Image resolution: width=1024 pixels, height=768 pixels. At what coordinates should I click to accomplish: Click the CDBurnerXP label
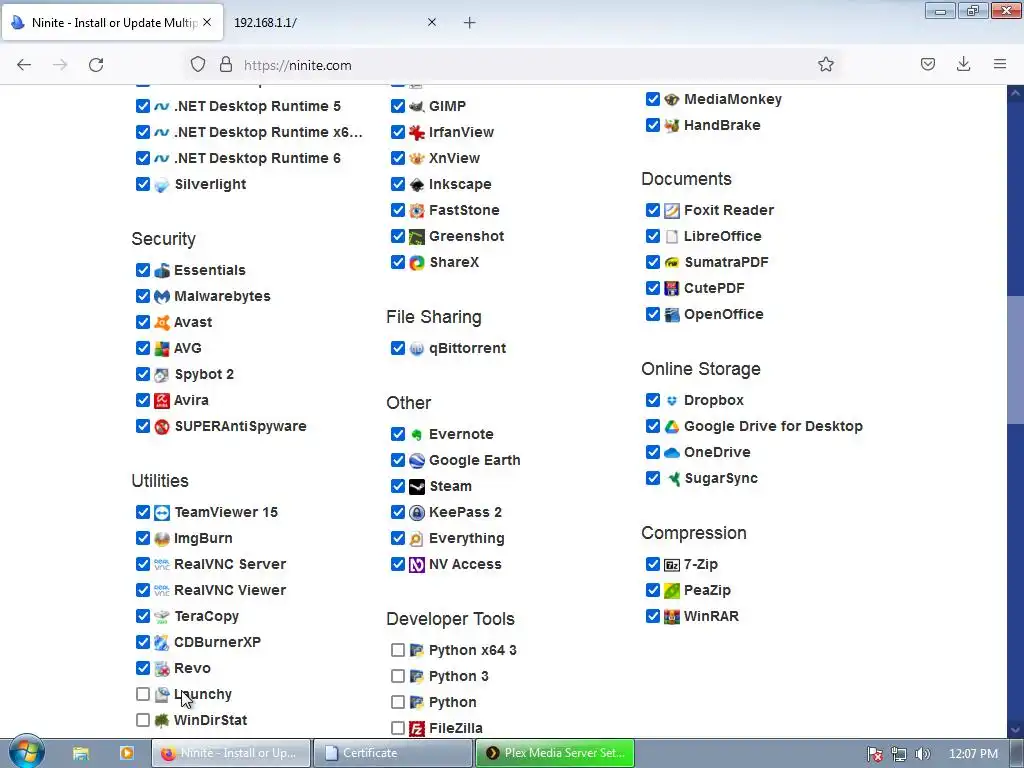(x=217, y=643)
